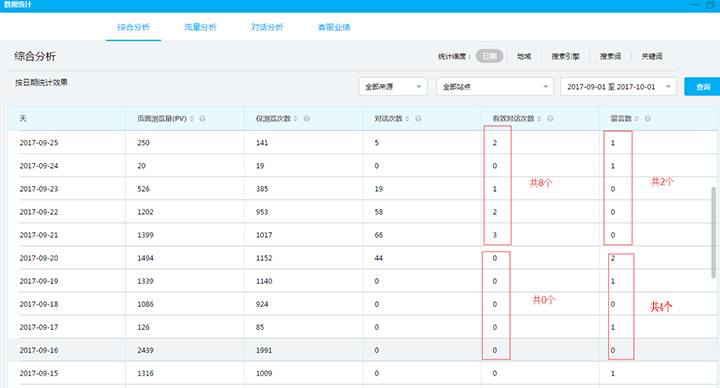Click help icon beside 留言数 header
Screen dimensions: 720x388
tap(647, 118)
